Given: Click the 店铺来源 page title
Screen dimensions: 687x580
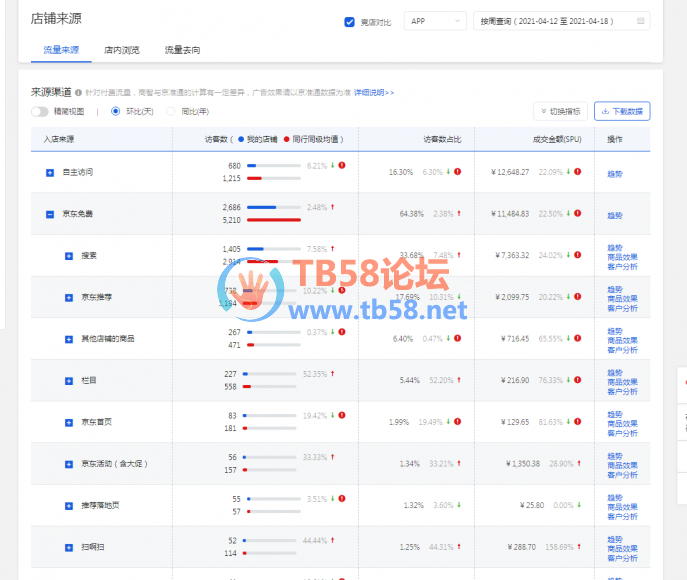Looking at the screenshot, I should point(56,18).
